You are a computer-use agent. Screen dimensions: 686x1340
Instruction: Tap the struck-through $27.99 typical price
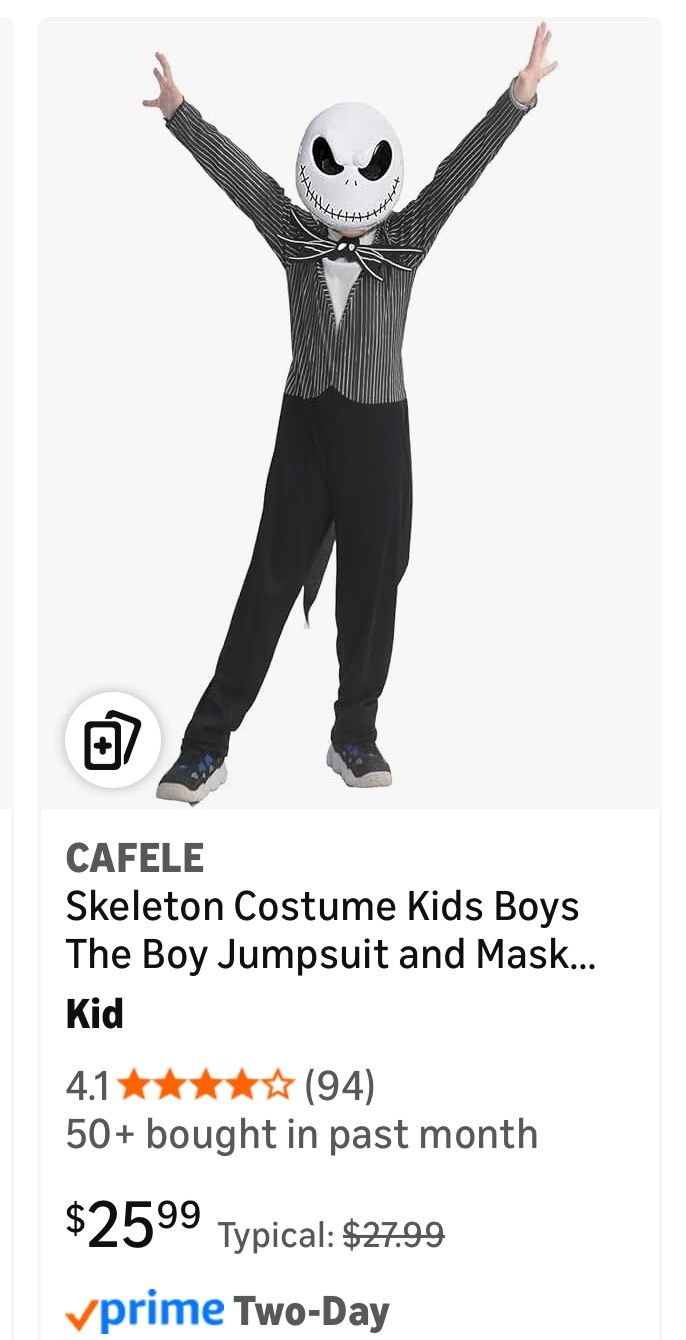393,1236
